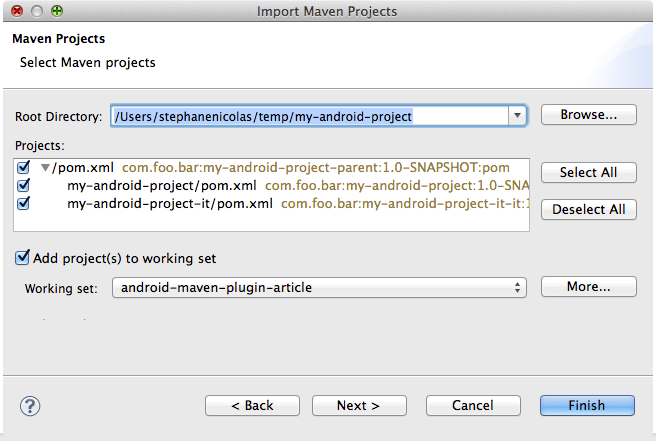Disable Add project(s) to working set
The height and width of the screenshot is (441, 656).
point(23,258)
